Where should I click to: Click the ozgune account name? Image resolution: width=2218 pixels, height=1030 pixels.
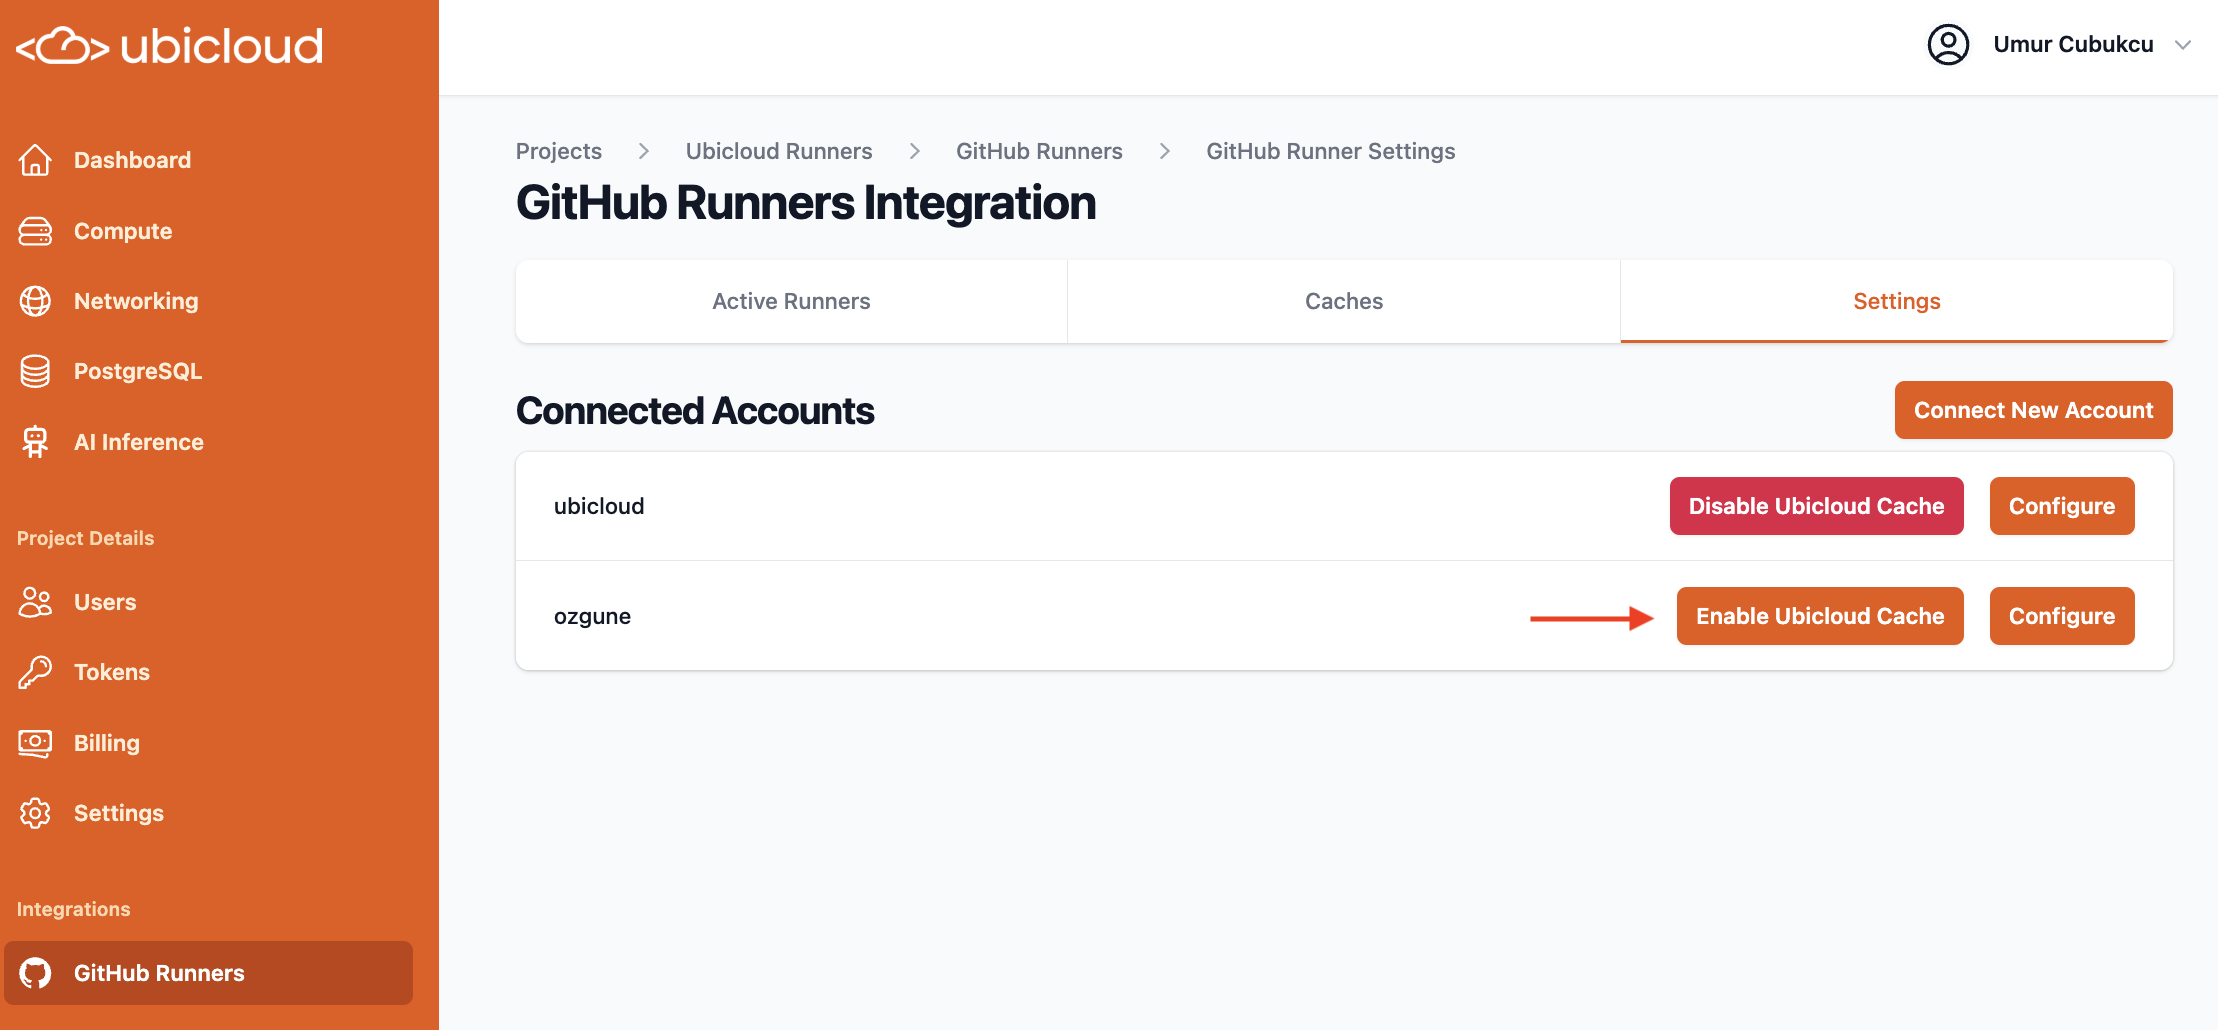point(592,616)
